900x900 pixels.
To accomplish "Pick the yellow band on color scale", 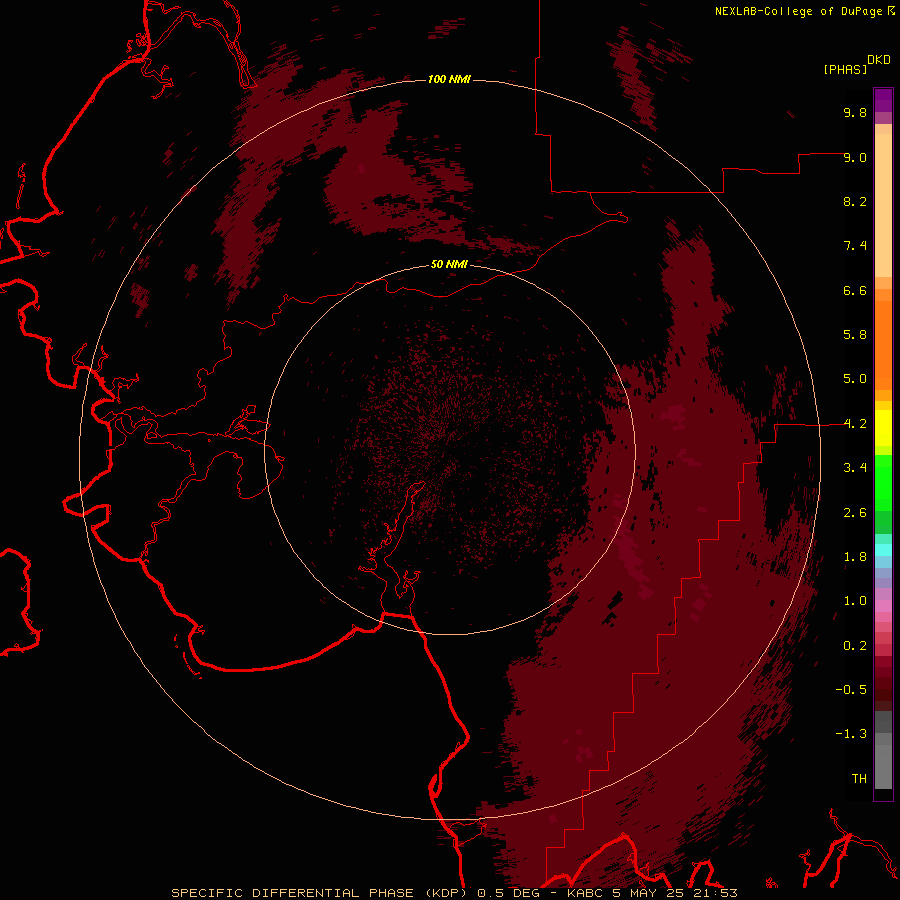I will (x=883, y=428).
